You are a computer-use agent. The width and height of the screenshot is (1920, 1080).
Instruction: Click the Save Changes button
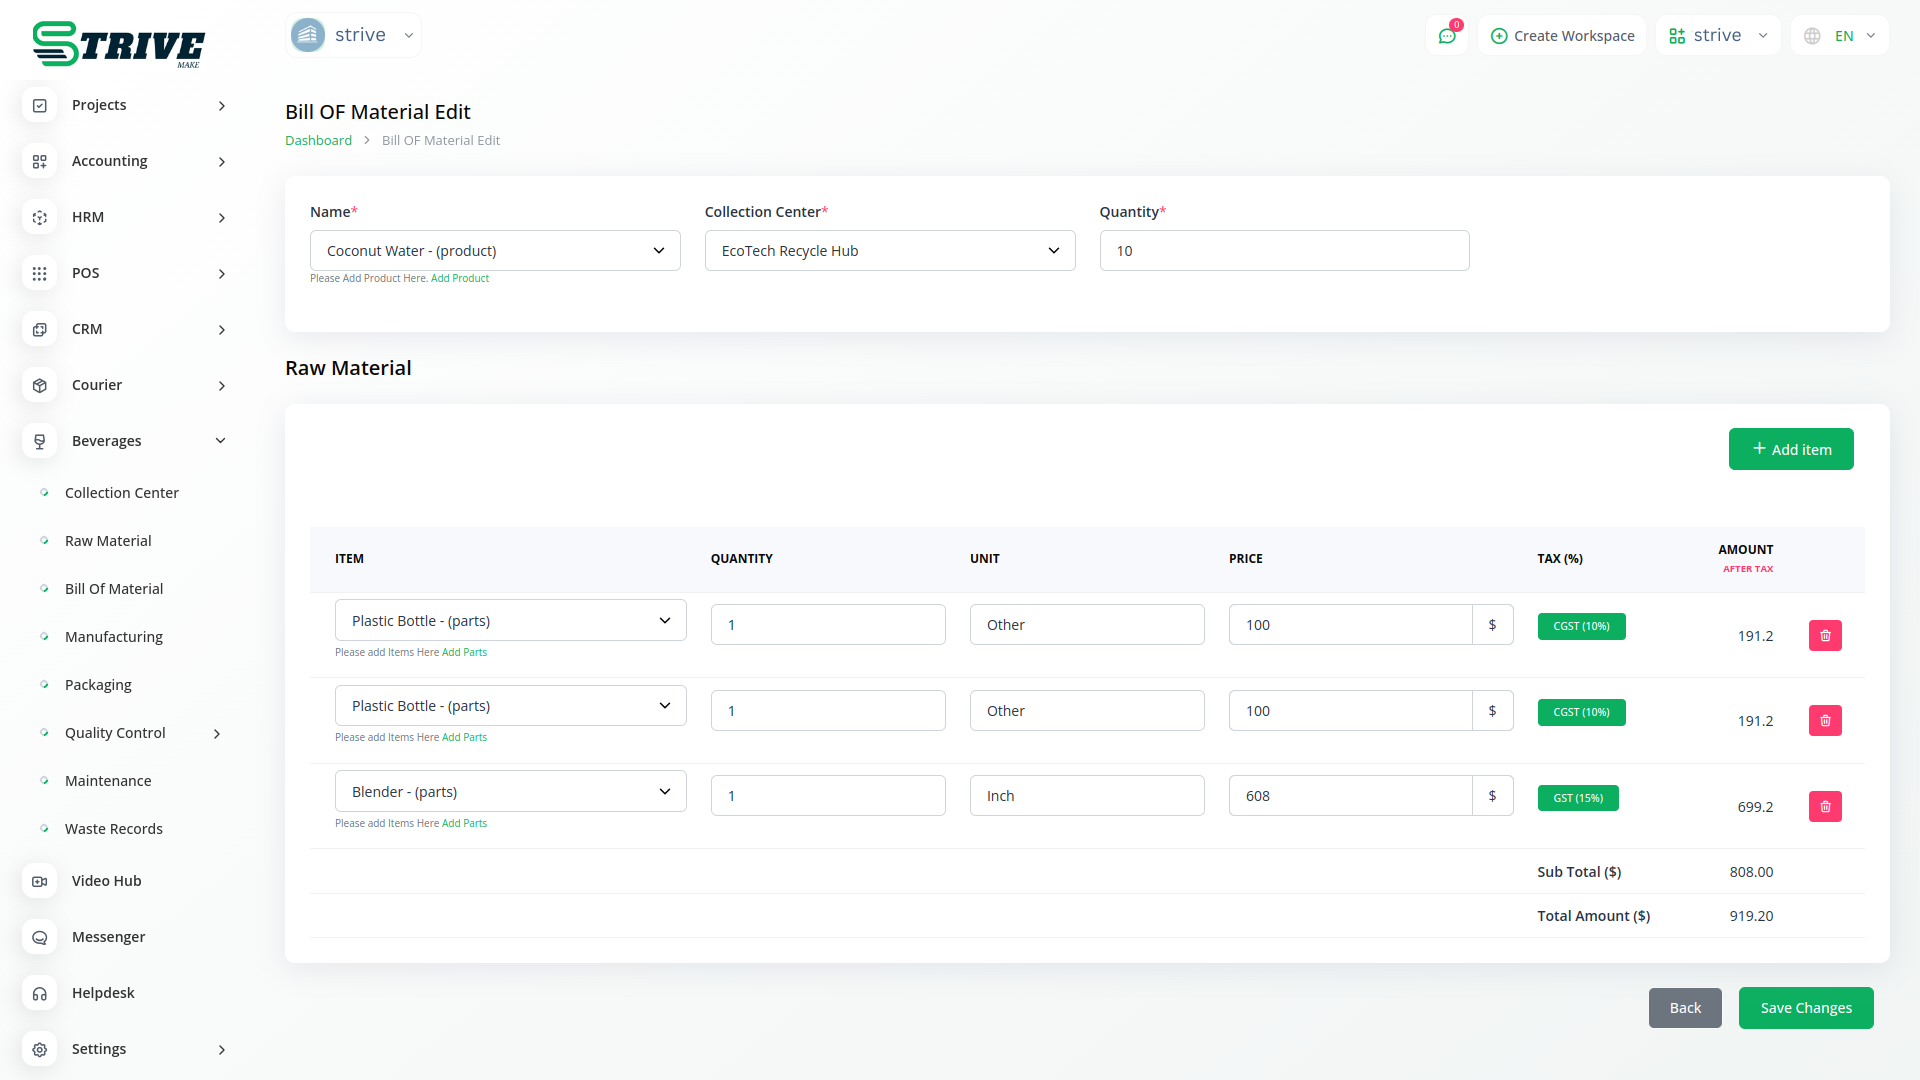coord(1805,1008)
